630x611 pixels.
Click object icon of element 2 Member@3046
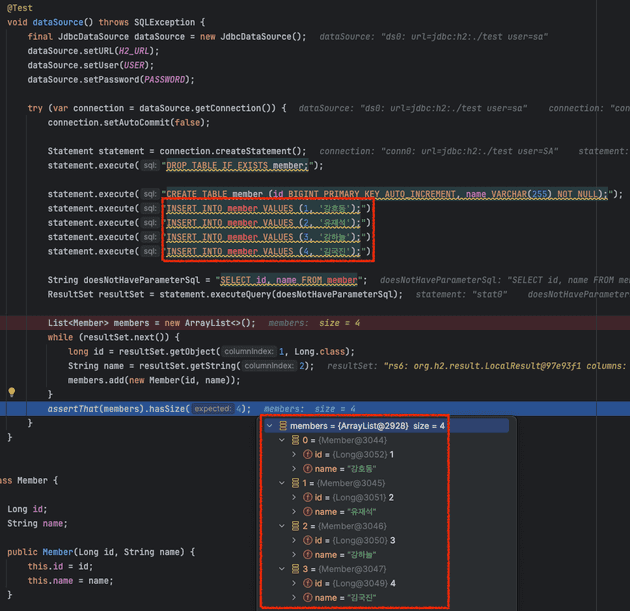point(295,526)
